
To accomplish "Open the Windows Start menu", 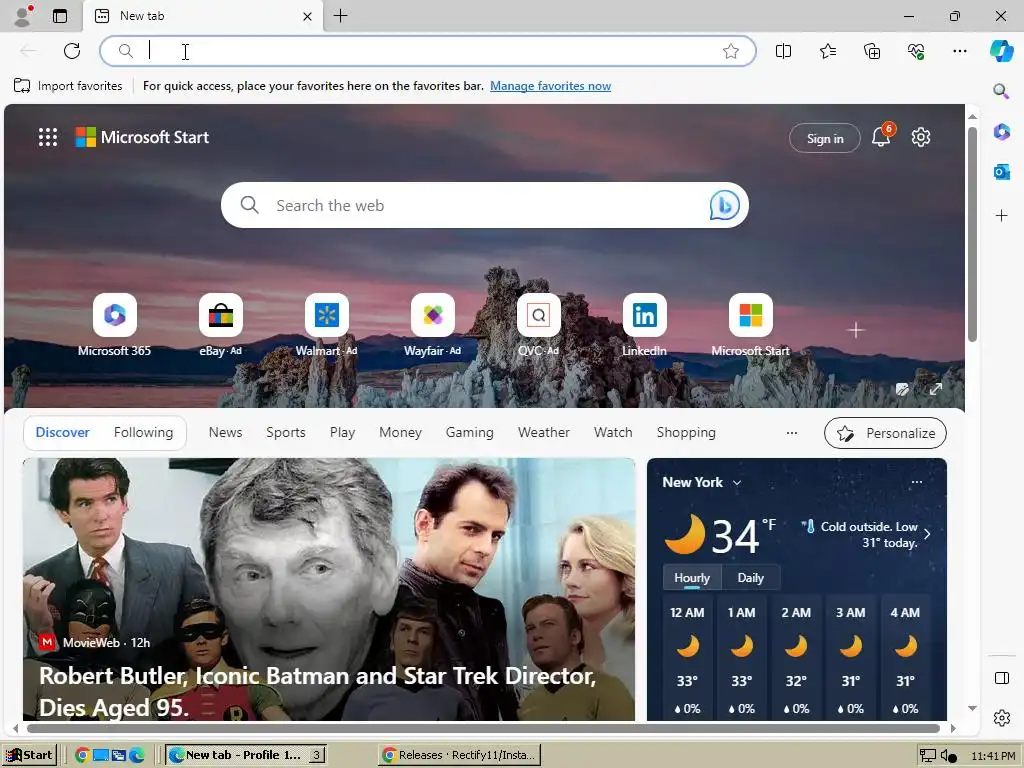I will coord(29,755).
